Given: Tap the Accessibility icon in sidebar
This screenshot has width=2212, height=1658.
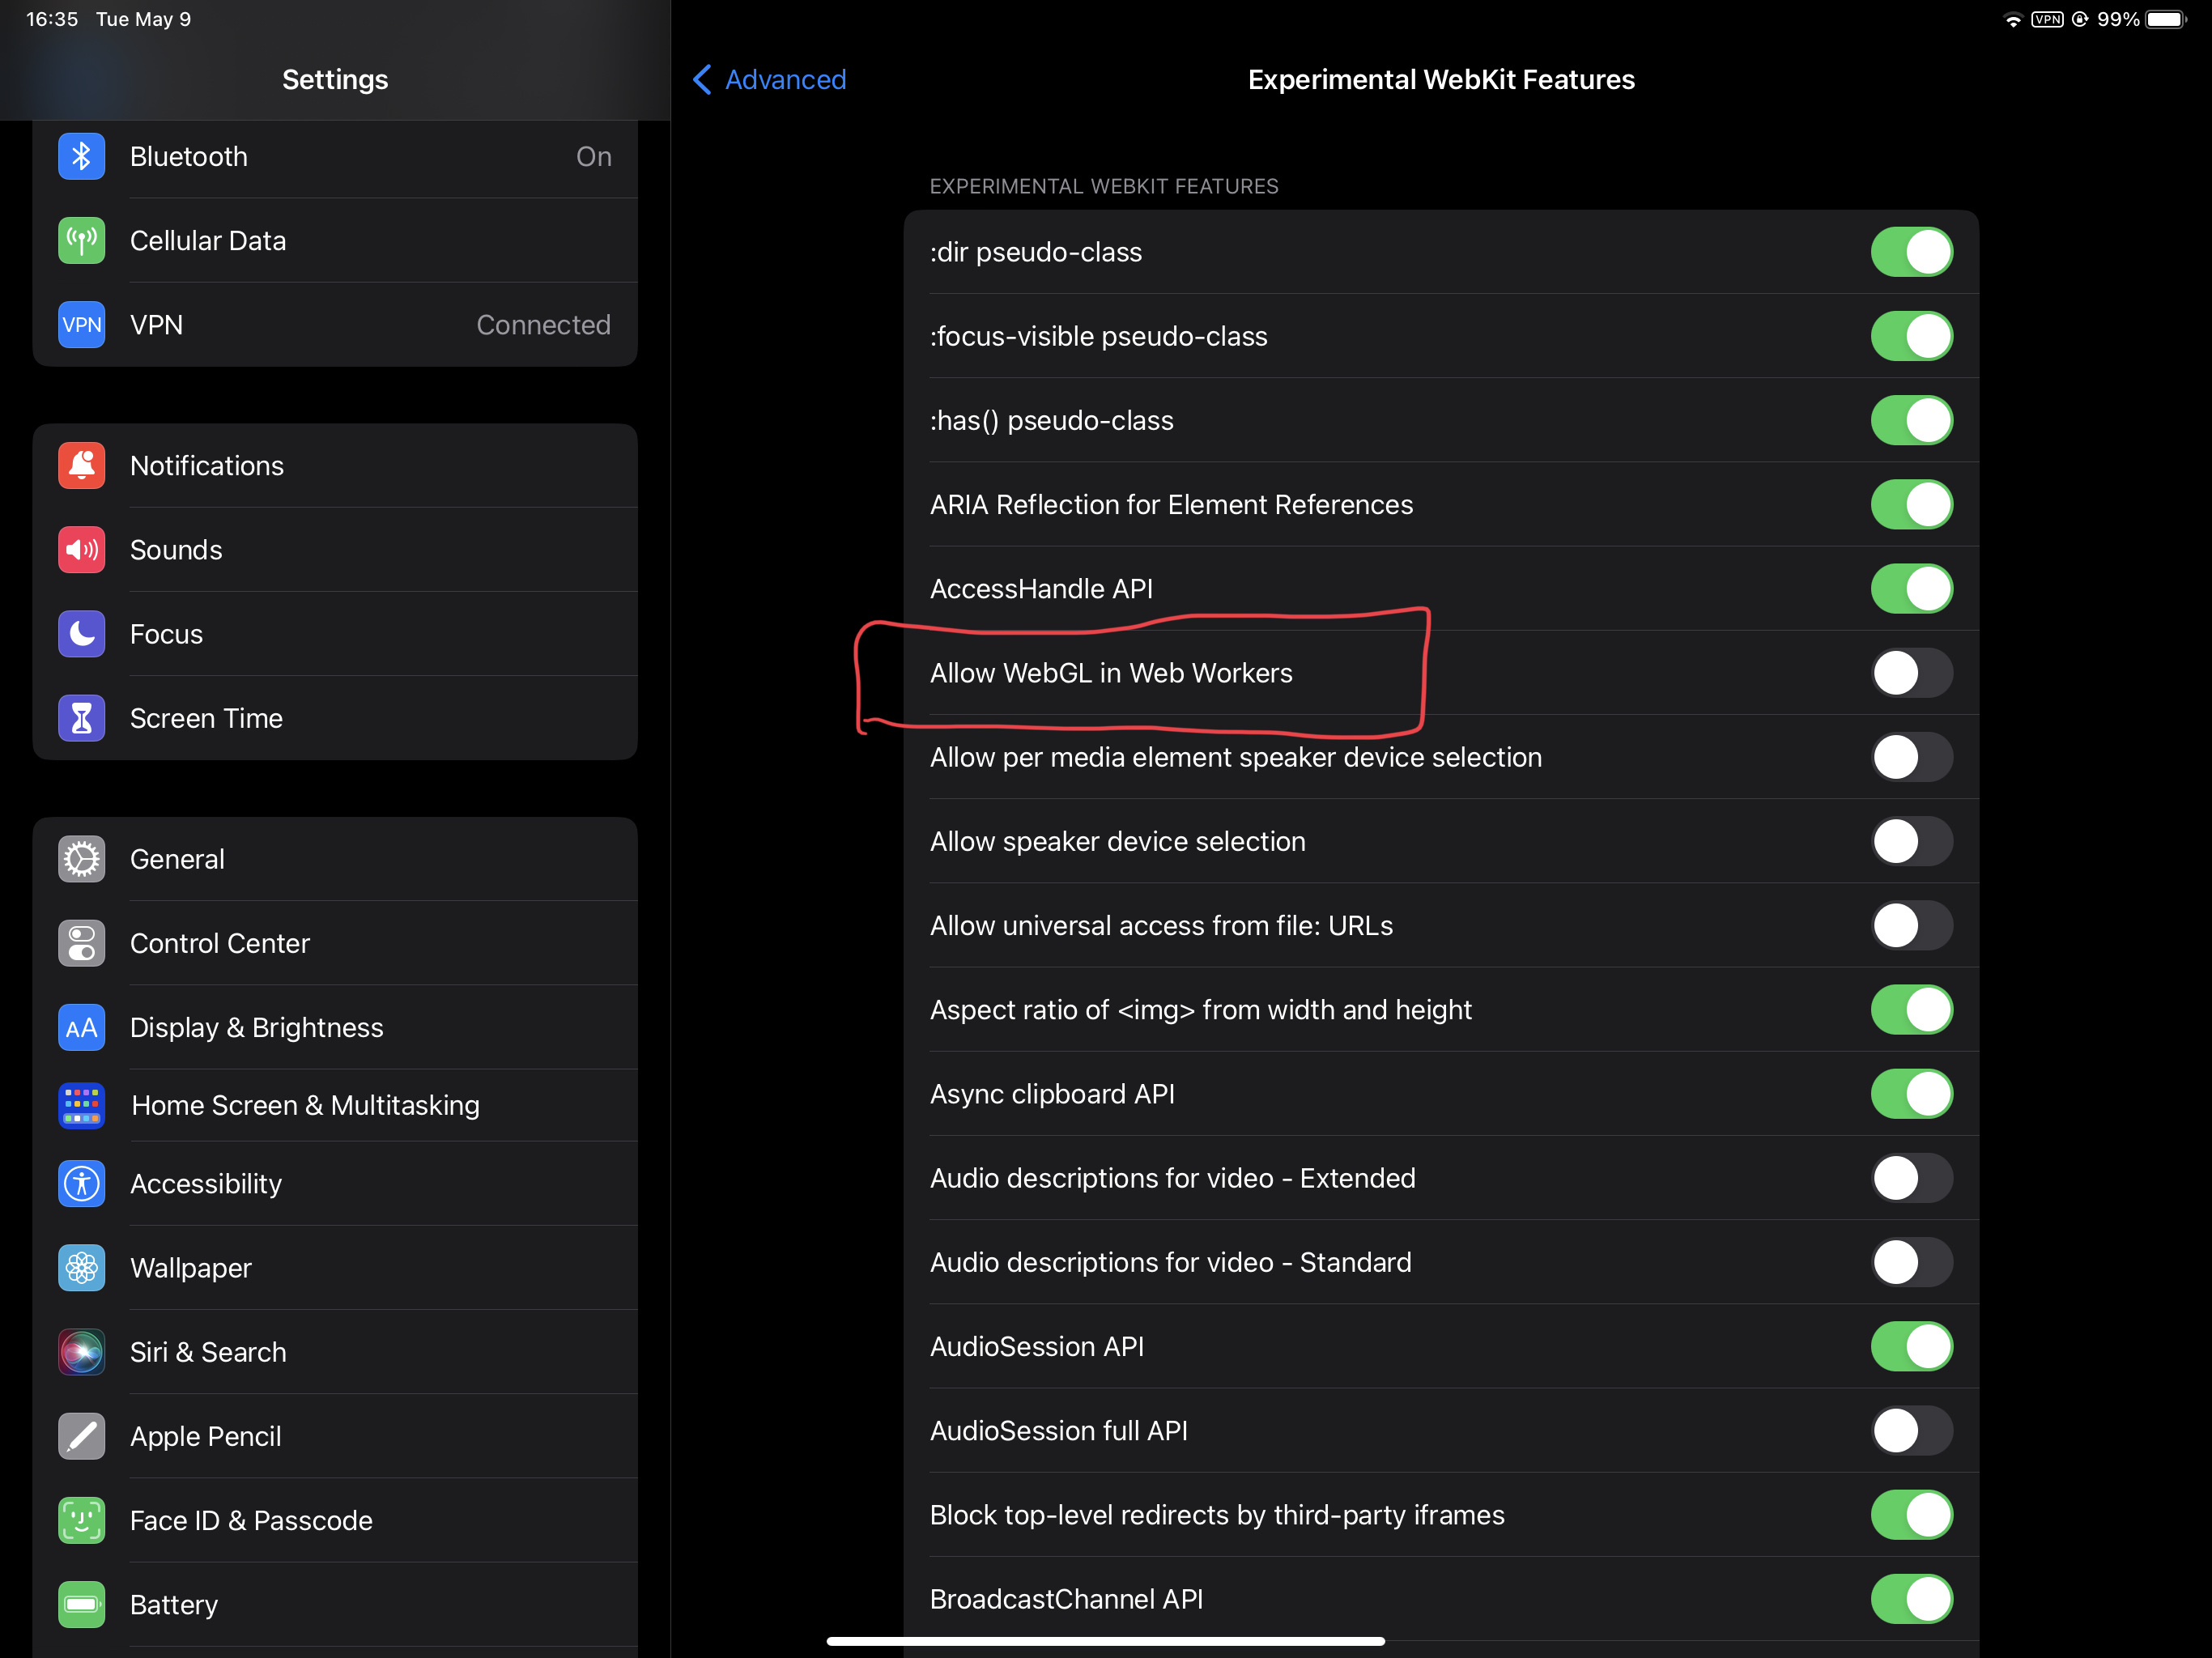Looking at the screenshot, I should pyautogui.click(x=81, y=1183).
